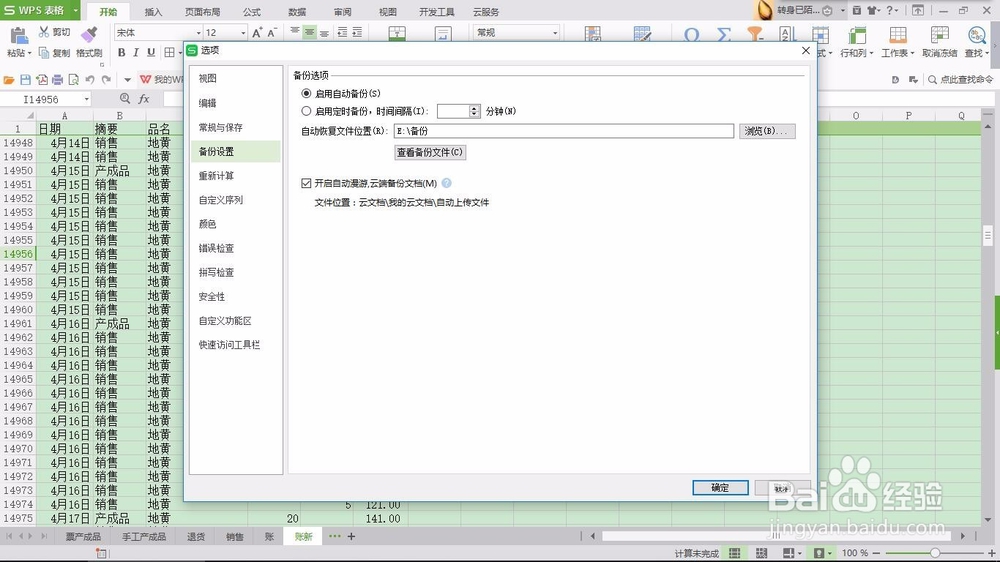1000x562 pixels.
Task: Click the center vertical align icon
Action: [x=309, y=33]
